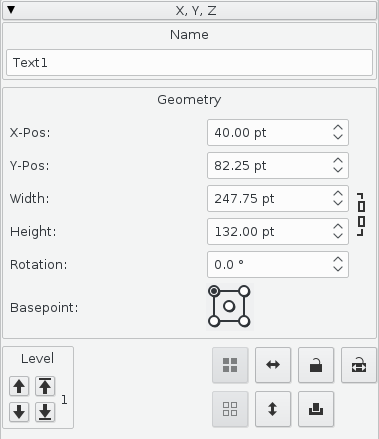Image resolution: width=379 pixels, height=439 pixels.
Task: Toggle the width-height proportion chain link
Action: click(x=361, y=215)
